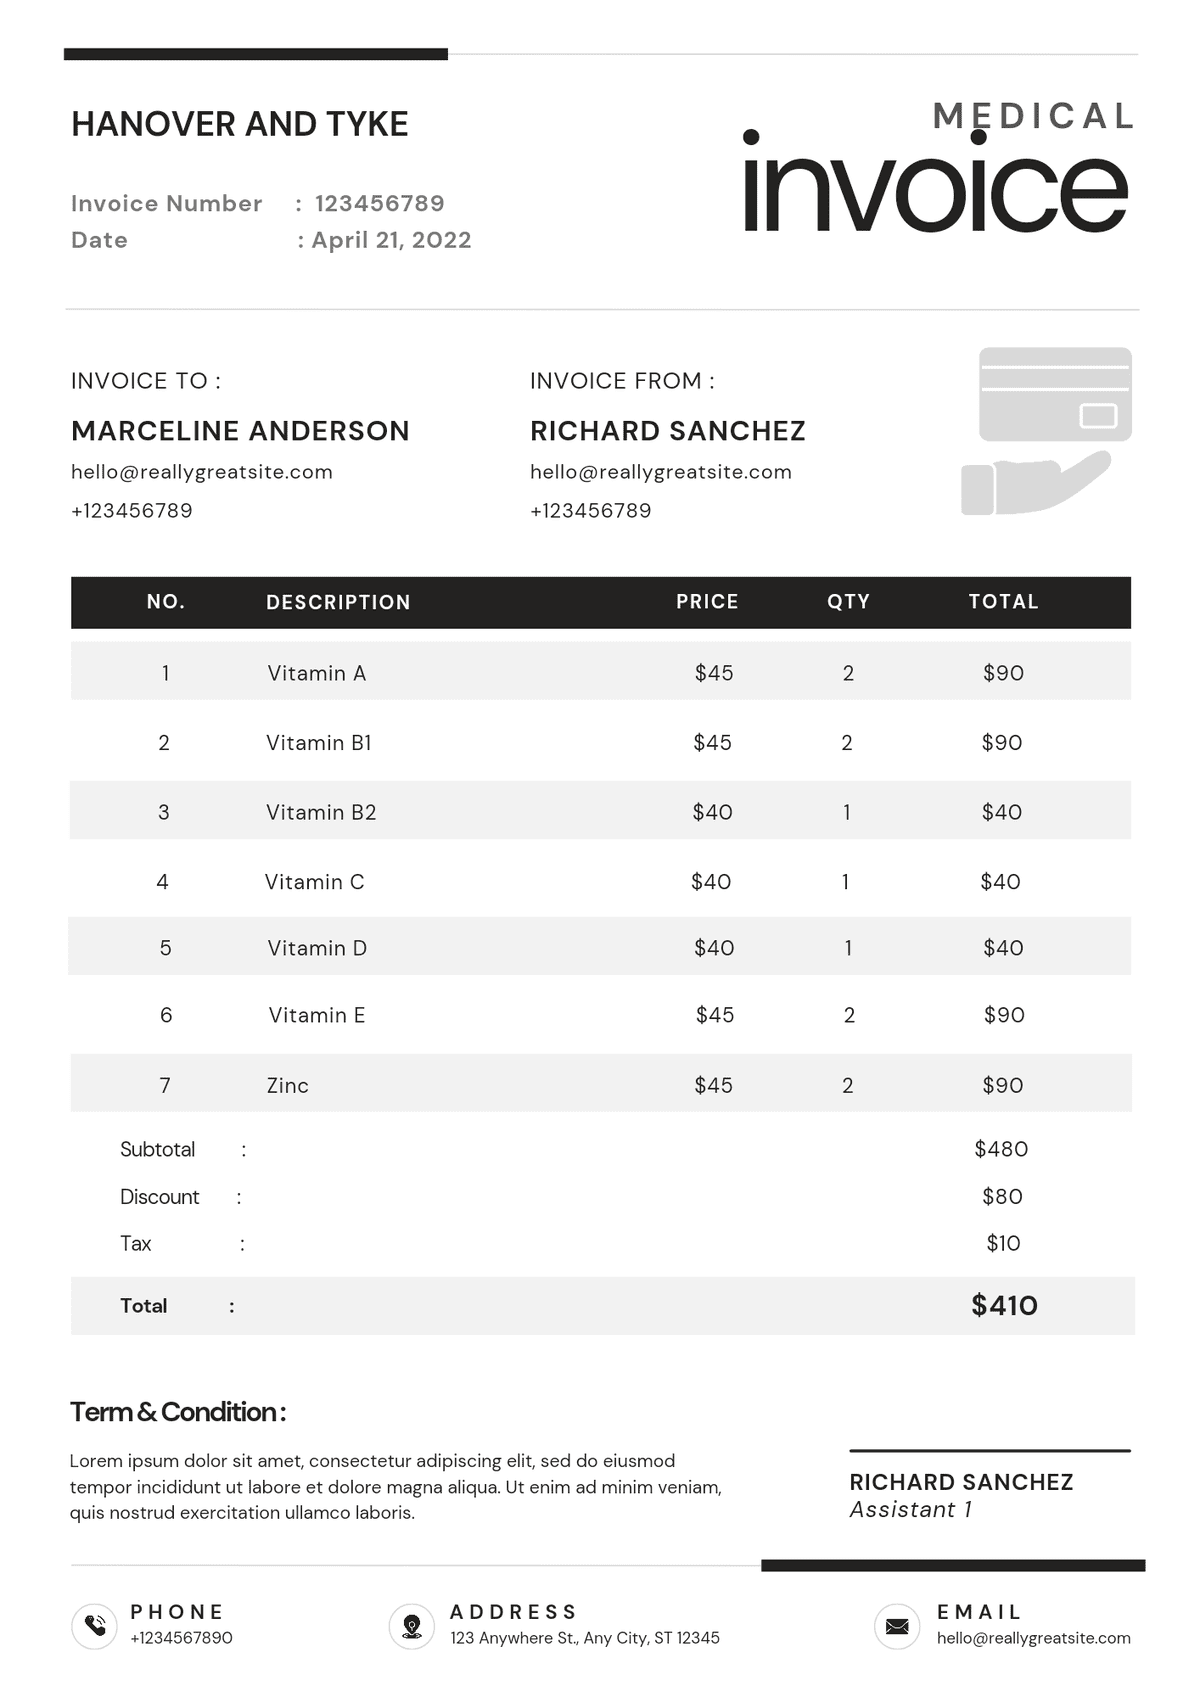Viewport: 1200px width, 1697px height.
Task: Click the footer email address text
Action: point(1033,1638)
